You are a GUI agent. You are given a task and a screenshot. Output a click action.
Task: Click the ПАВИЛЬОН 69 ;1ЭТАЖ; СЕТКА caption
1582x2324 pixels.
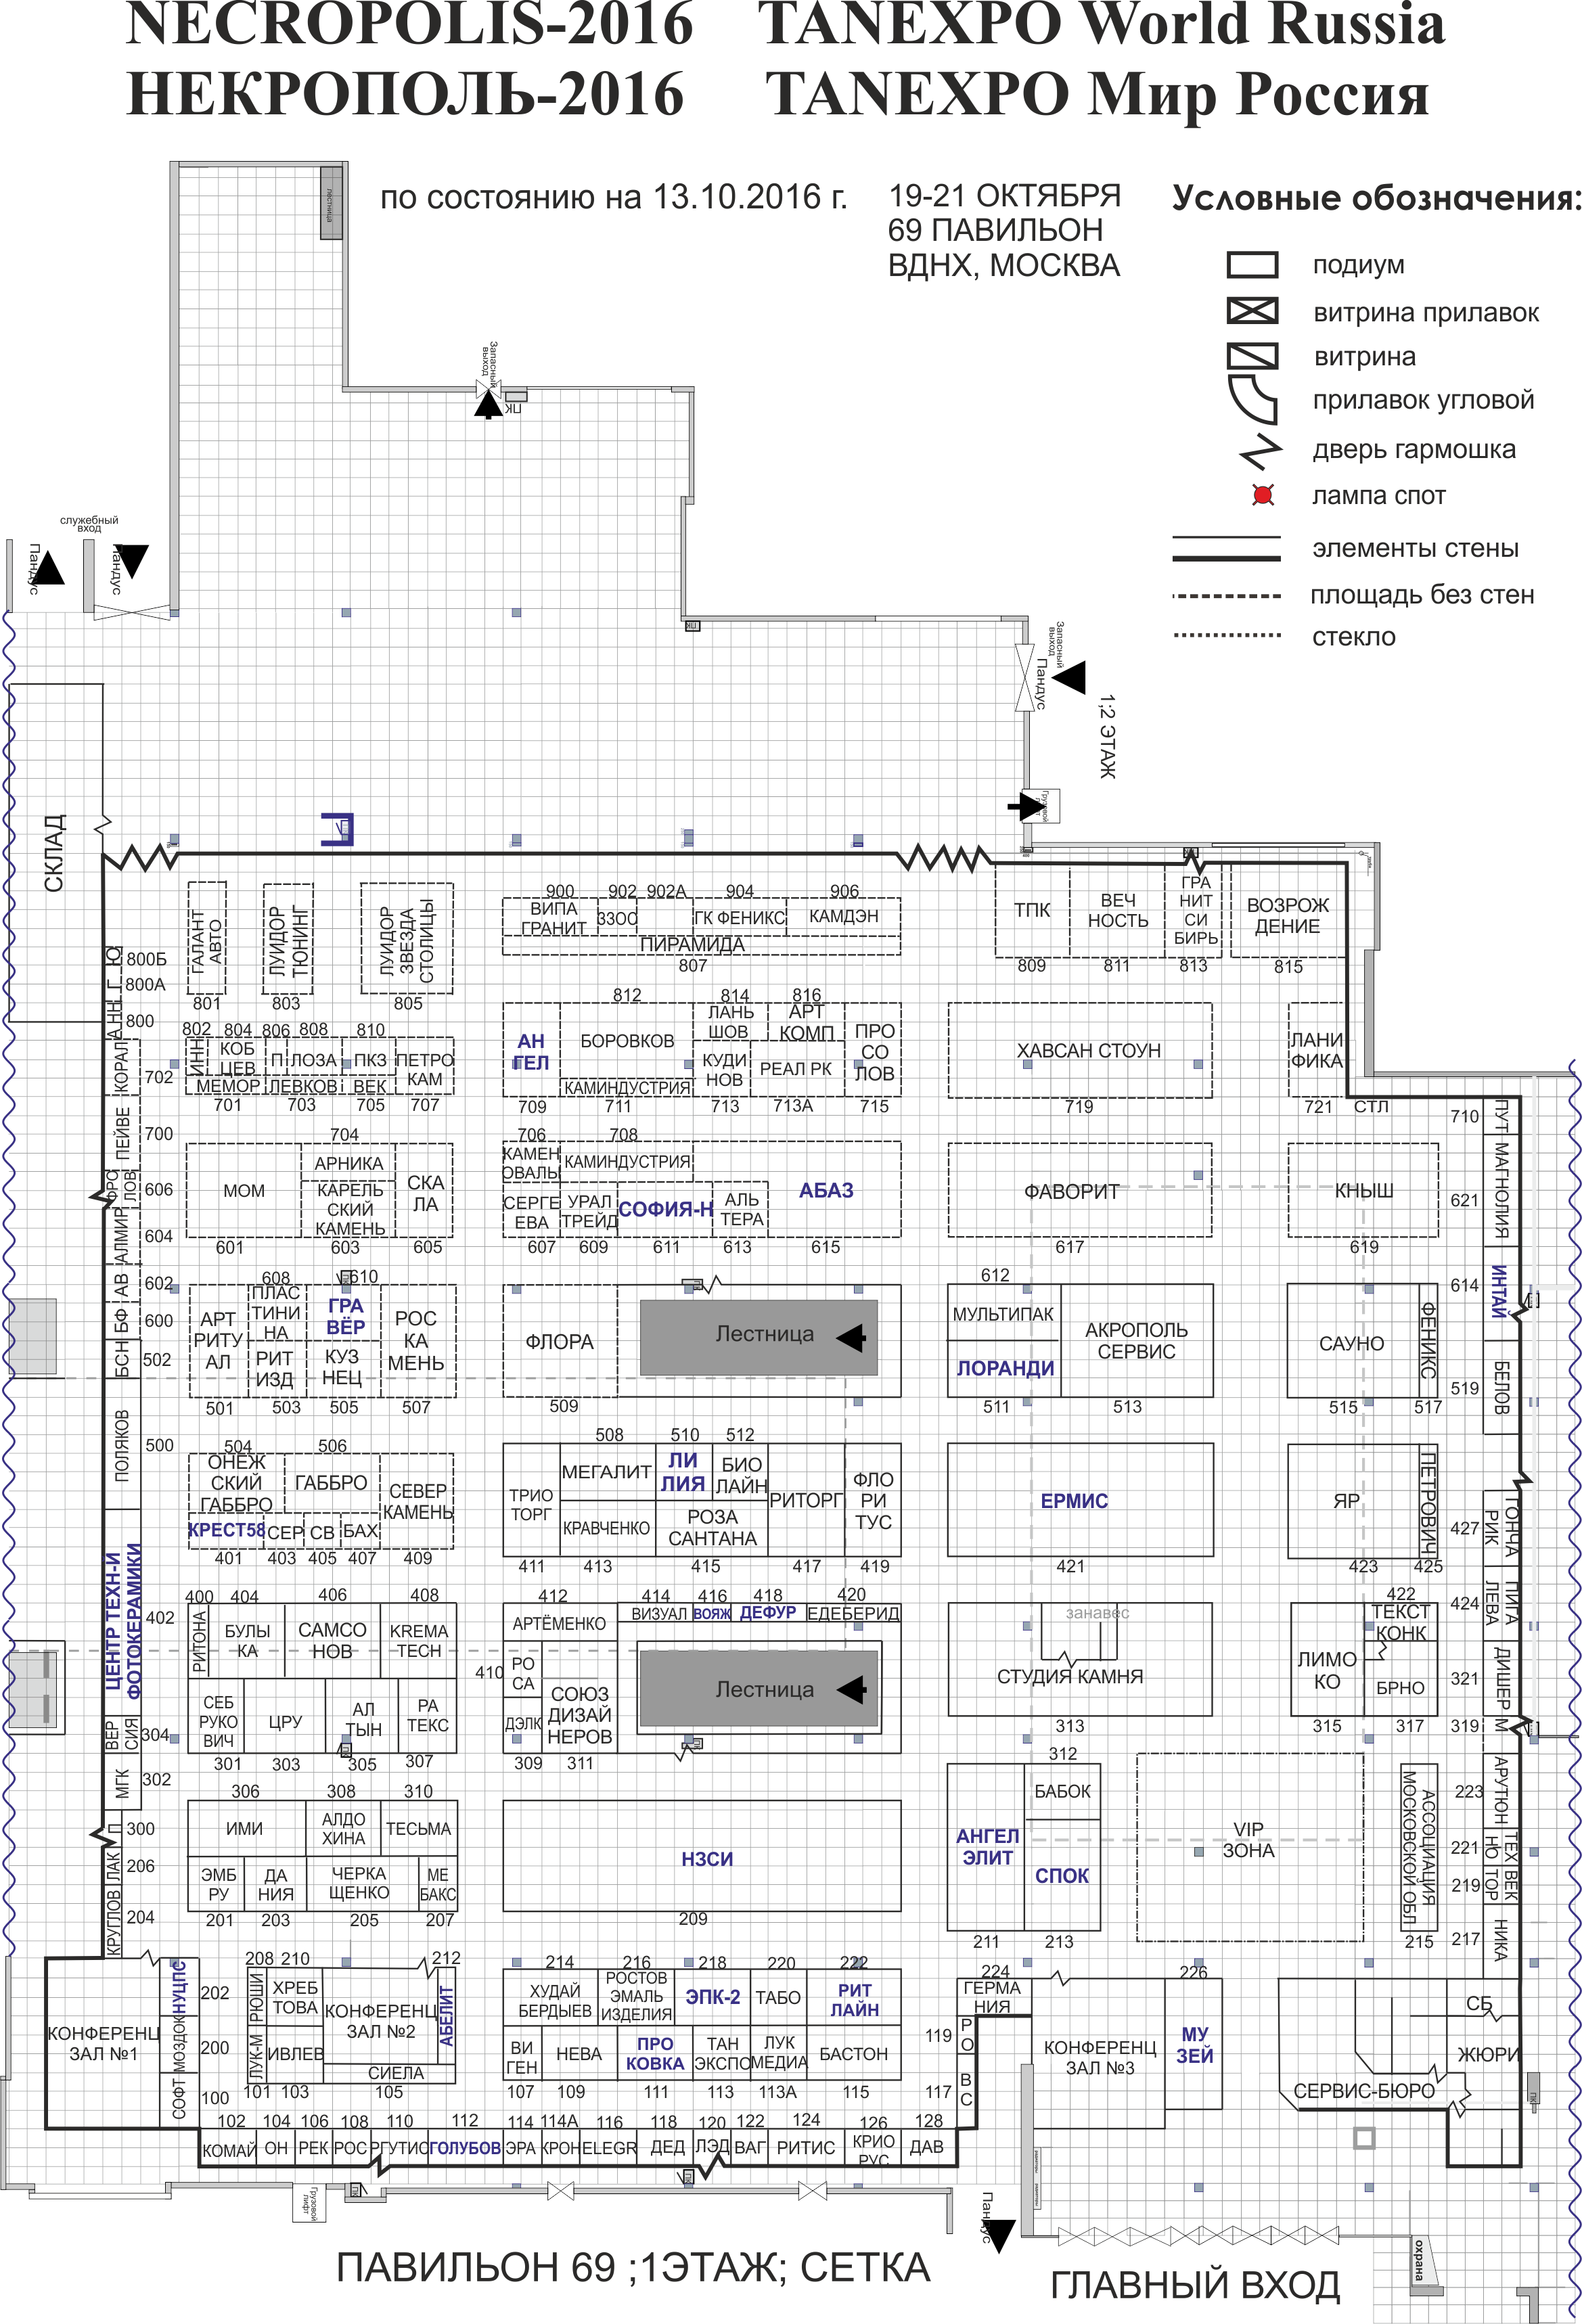click(633, 2268)
